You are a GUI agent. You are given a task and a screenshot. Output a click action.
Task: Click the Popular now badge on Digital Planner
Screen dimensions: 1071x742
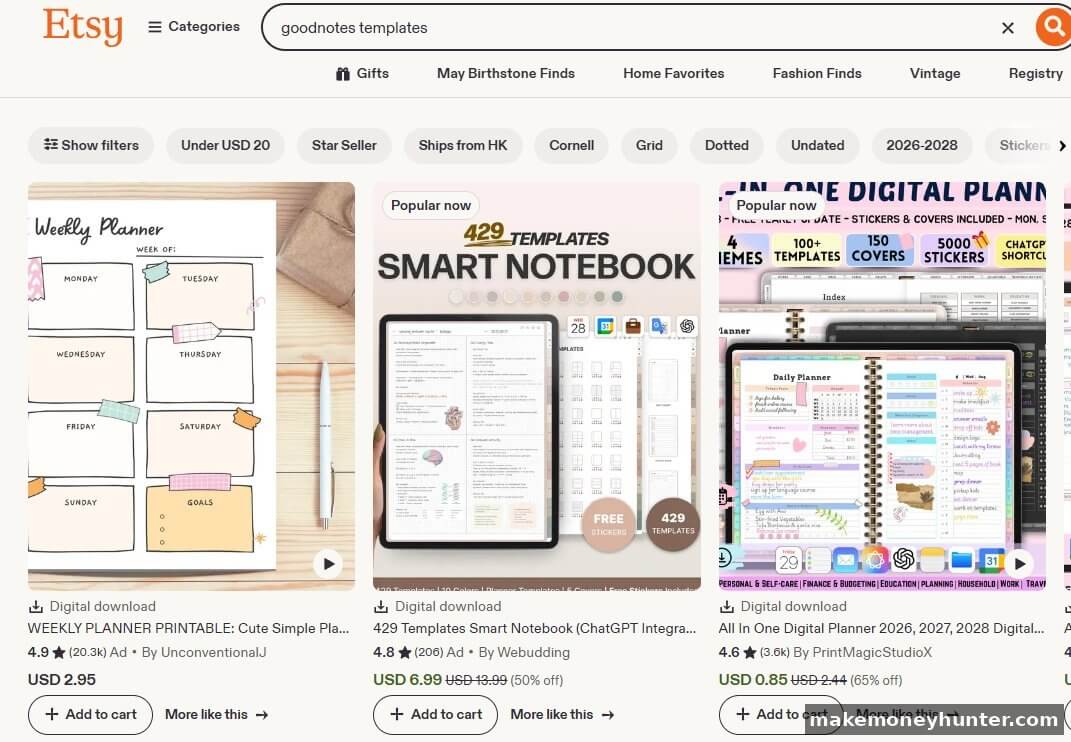777,205
